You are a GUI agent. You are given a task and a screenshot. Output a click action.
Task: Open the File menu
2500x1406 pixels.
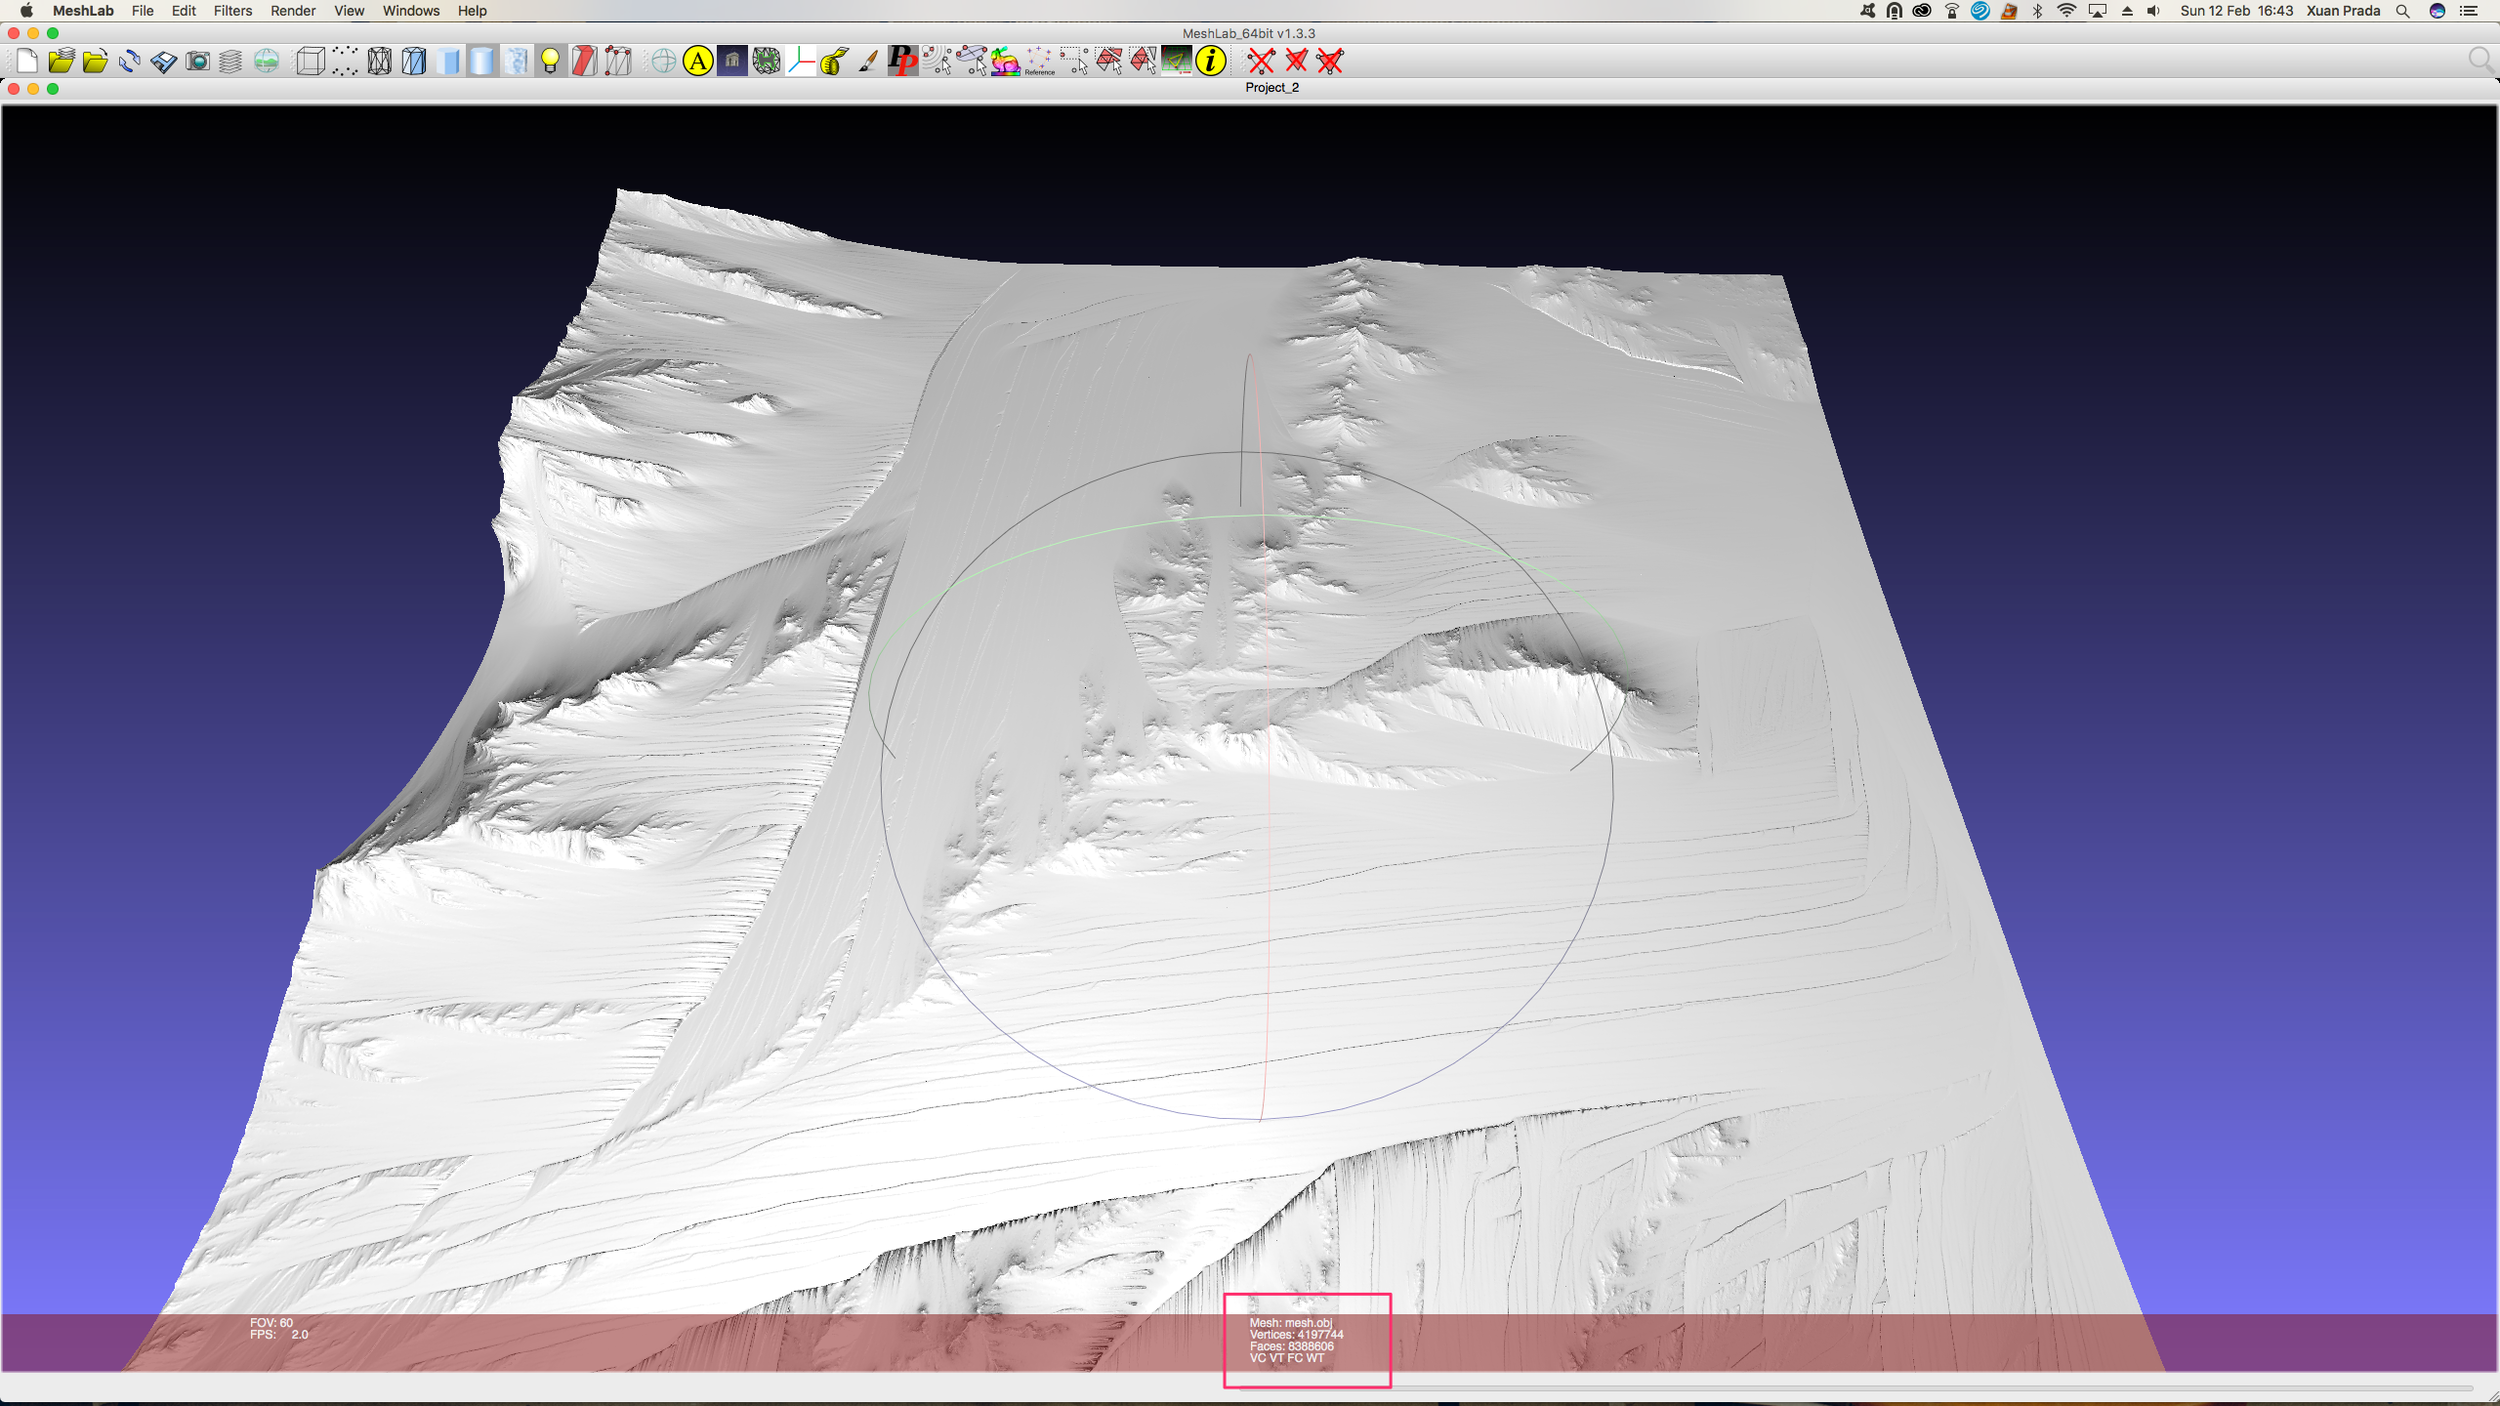(142, 11)
